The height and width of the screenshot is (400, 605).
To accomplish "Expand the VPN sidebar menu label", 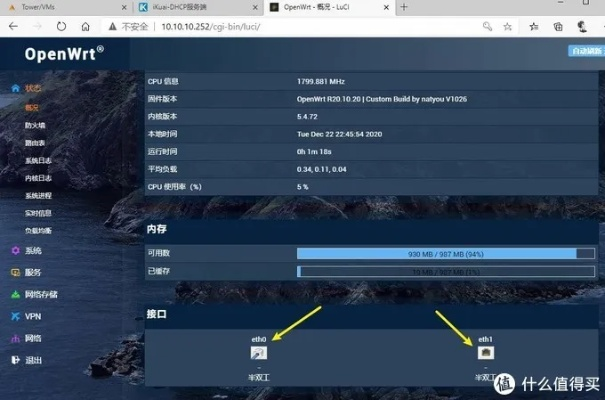I will coord(33,317).
